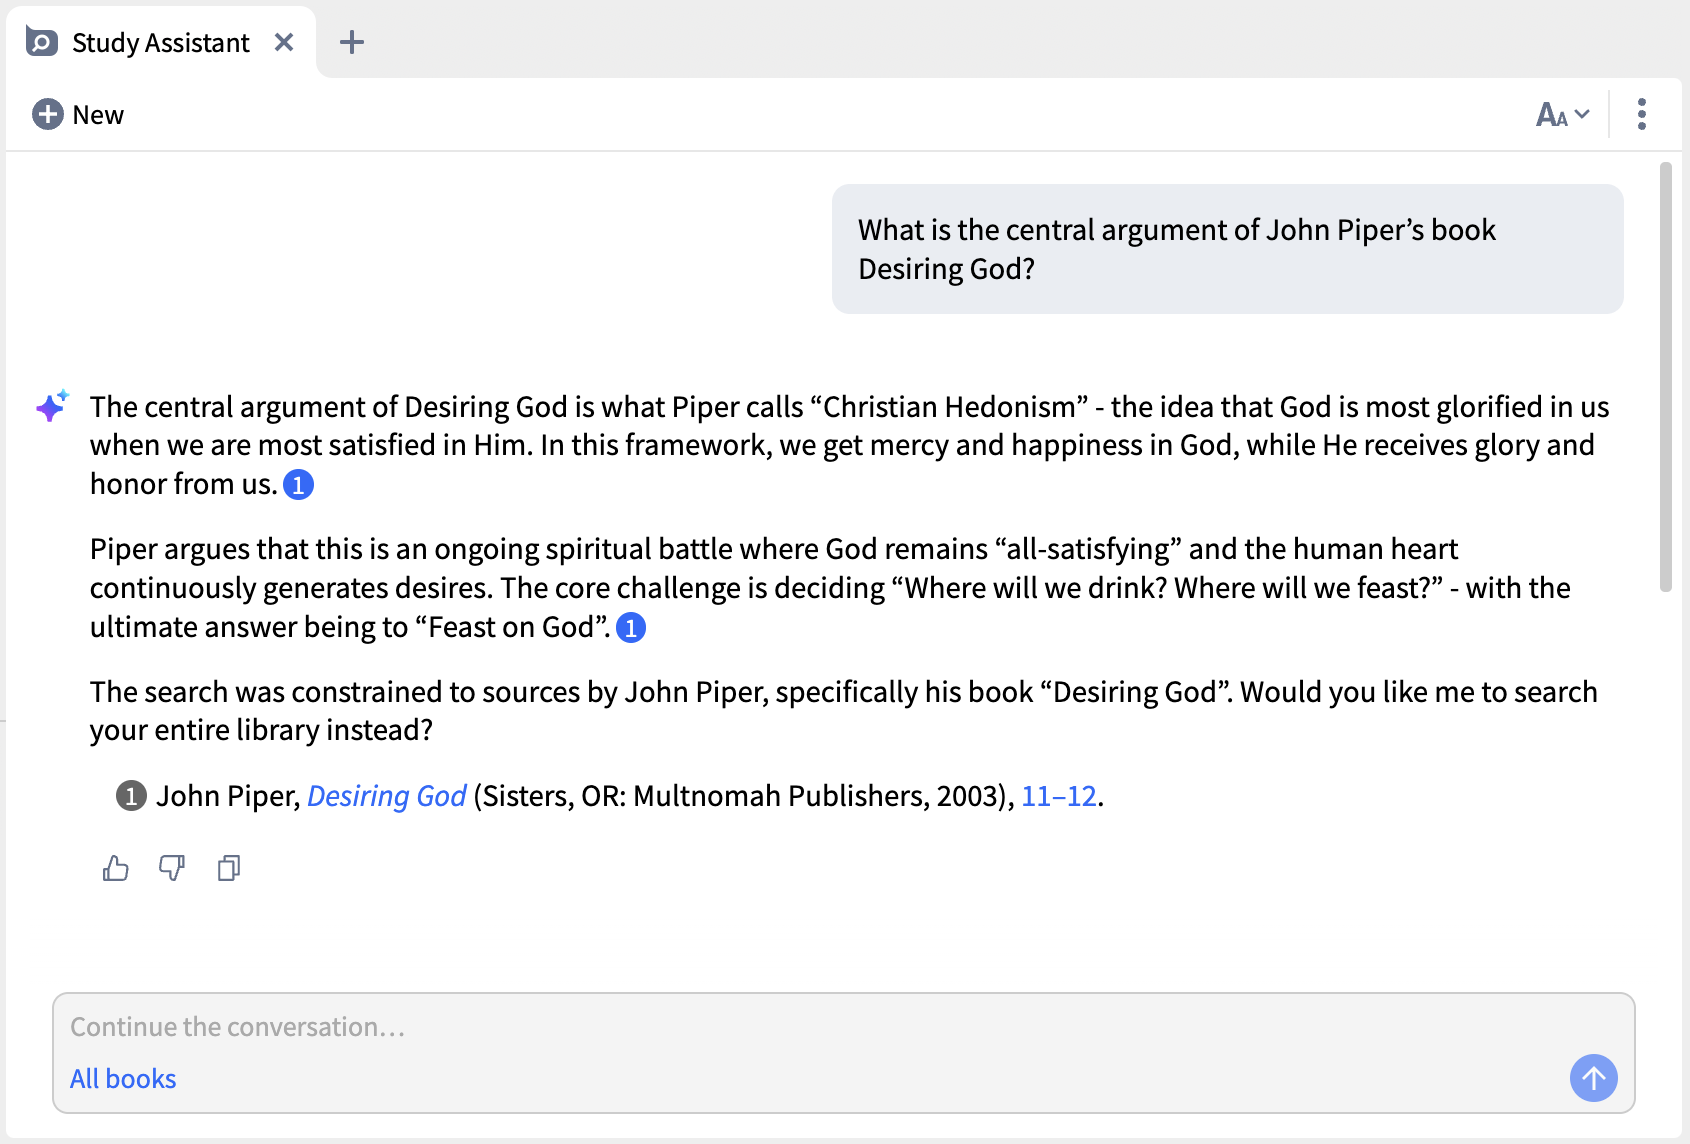Select the Study Assistant tab

coord(160,42)
